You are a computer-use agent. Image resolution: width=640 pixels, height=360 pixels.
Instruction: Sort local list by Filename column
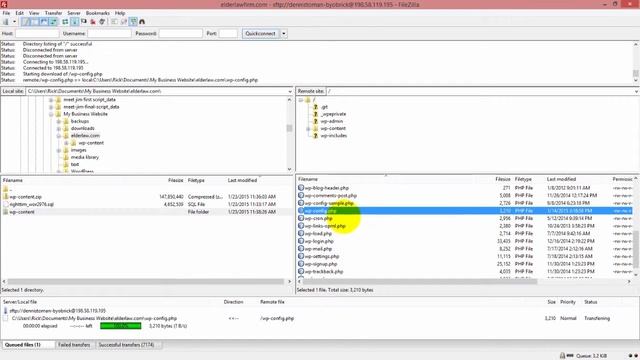click(13, 180)
